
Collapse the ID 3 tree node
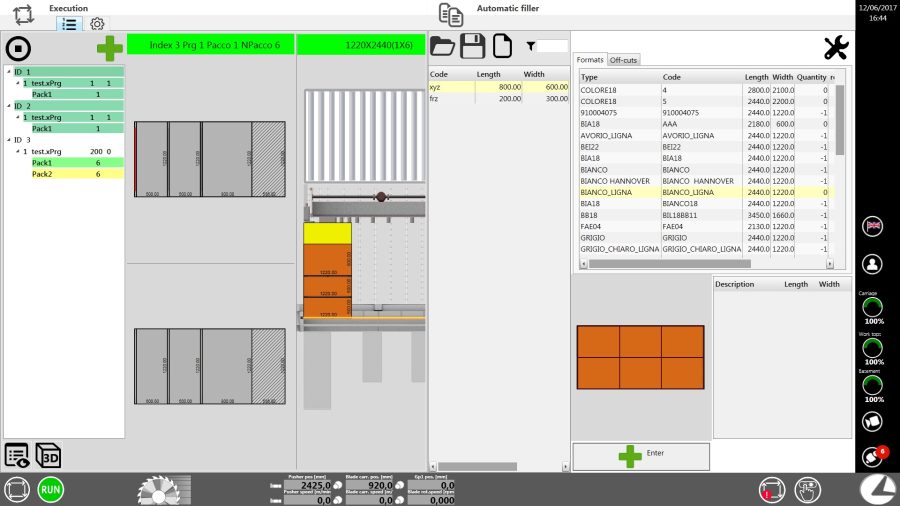point(9,140)
